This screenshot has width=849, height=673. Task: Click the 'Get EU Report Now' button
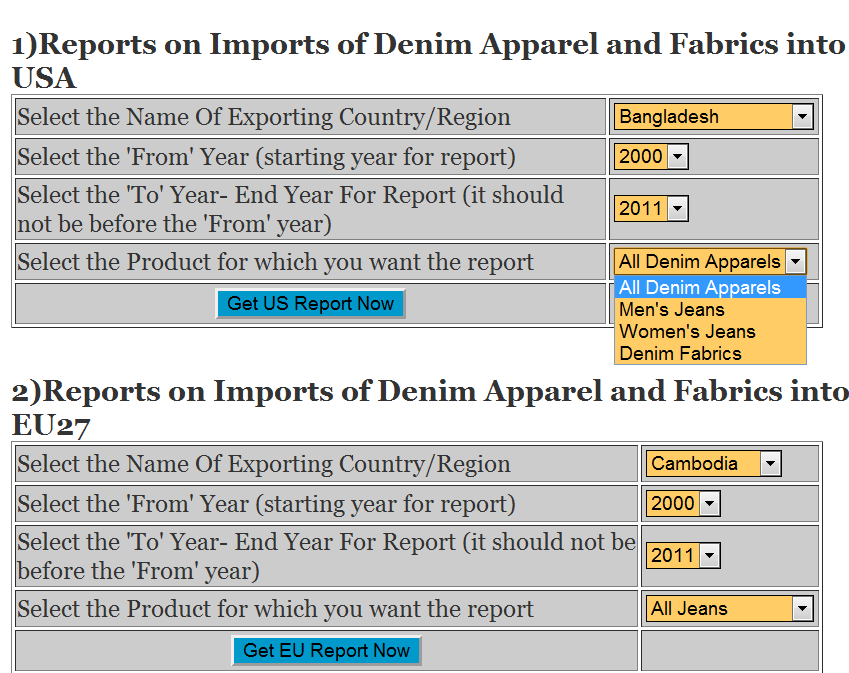click(326, 651)
